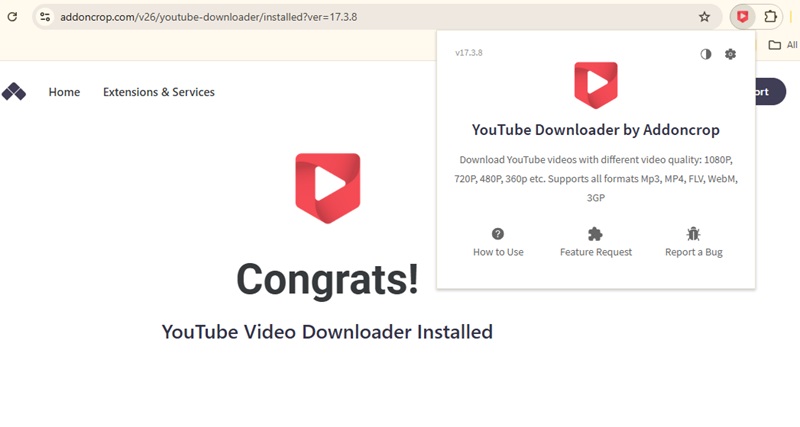Click the Feature Request puzzle icon
This screenshot has width=800, height=427.
tap(595, 234)
